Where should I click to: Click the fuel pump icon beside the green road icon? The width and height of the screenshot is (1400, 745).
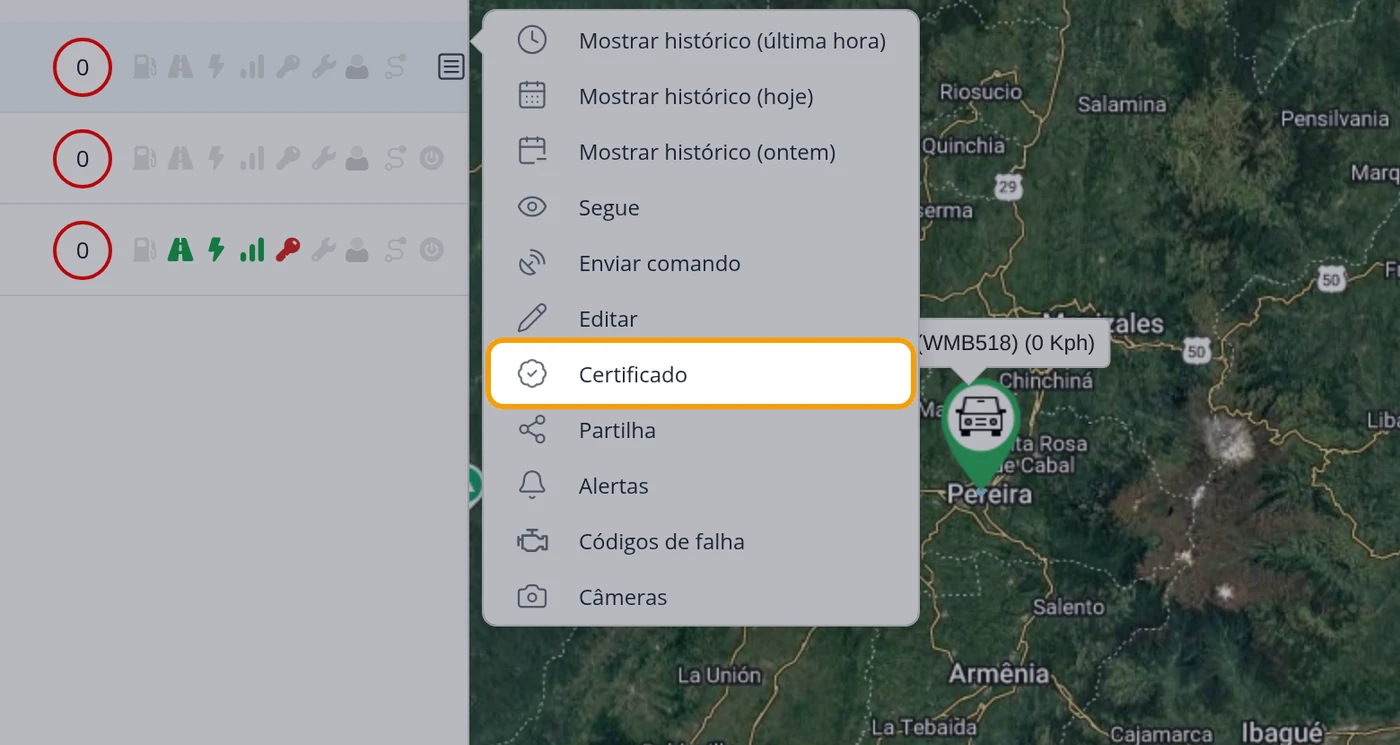click(145, 250)
